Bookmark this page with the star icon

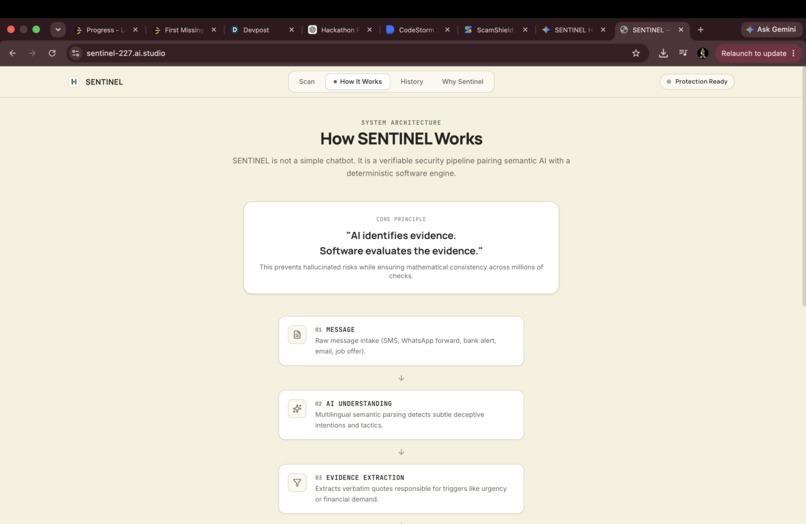coord(636,53)
